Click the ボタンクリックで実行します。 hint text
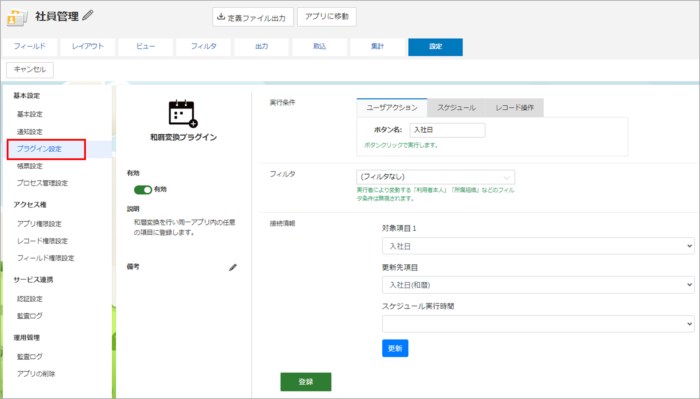This screenshot has width=700, height=399. point(401,145)
